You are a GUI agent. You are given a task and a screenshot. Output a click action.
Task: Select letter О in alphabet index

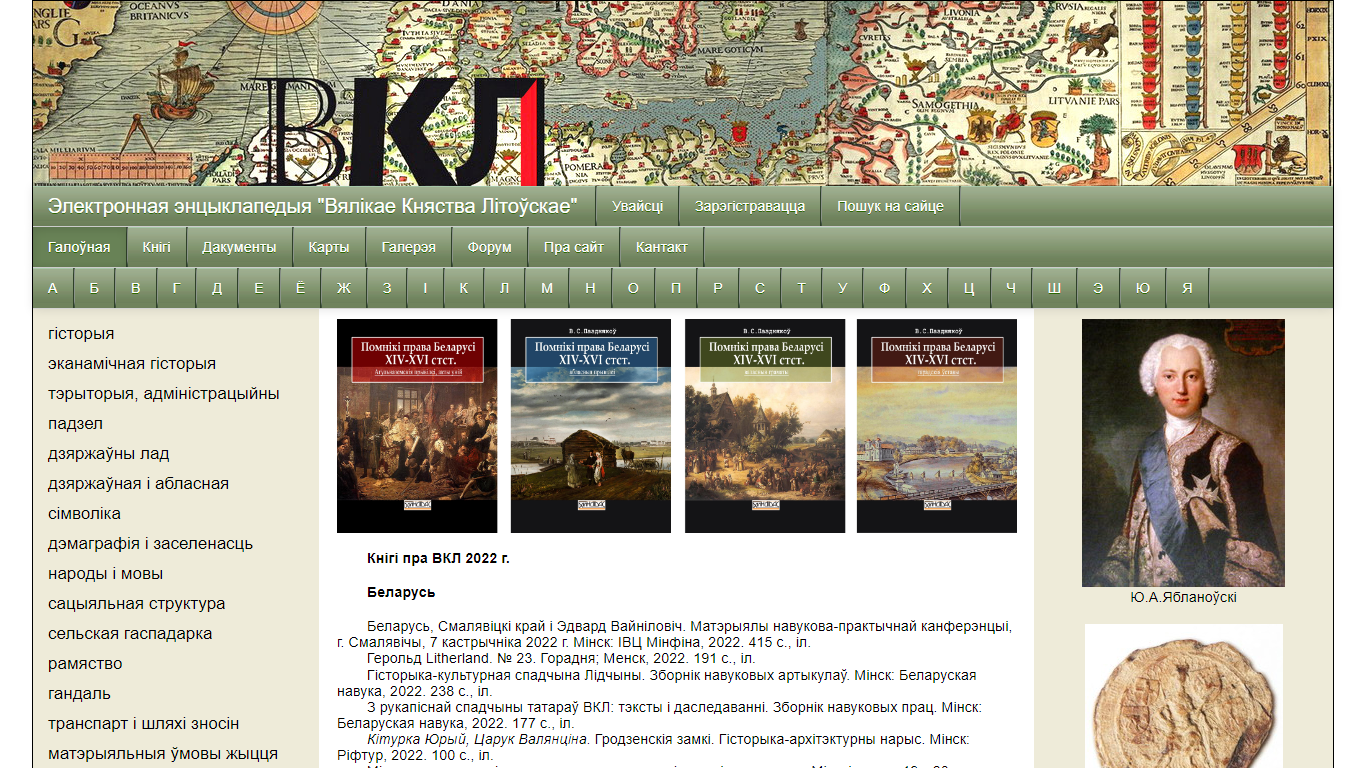[633, 288]
